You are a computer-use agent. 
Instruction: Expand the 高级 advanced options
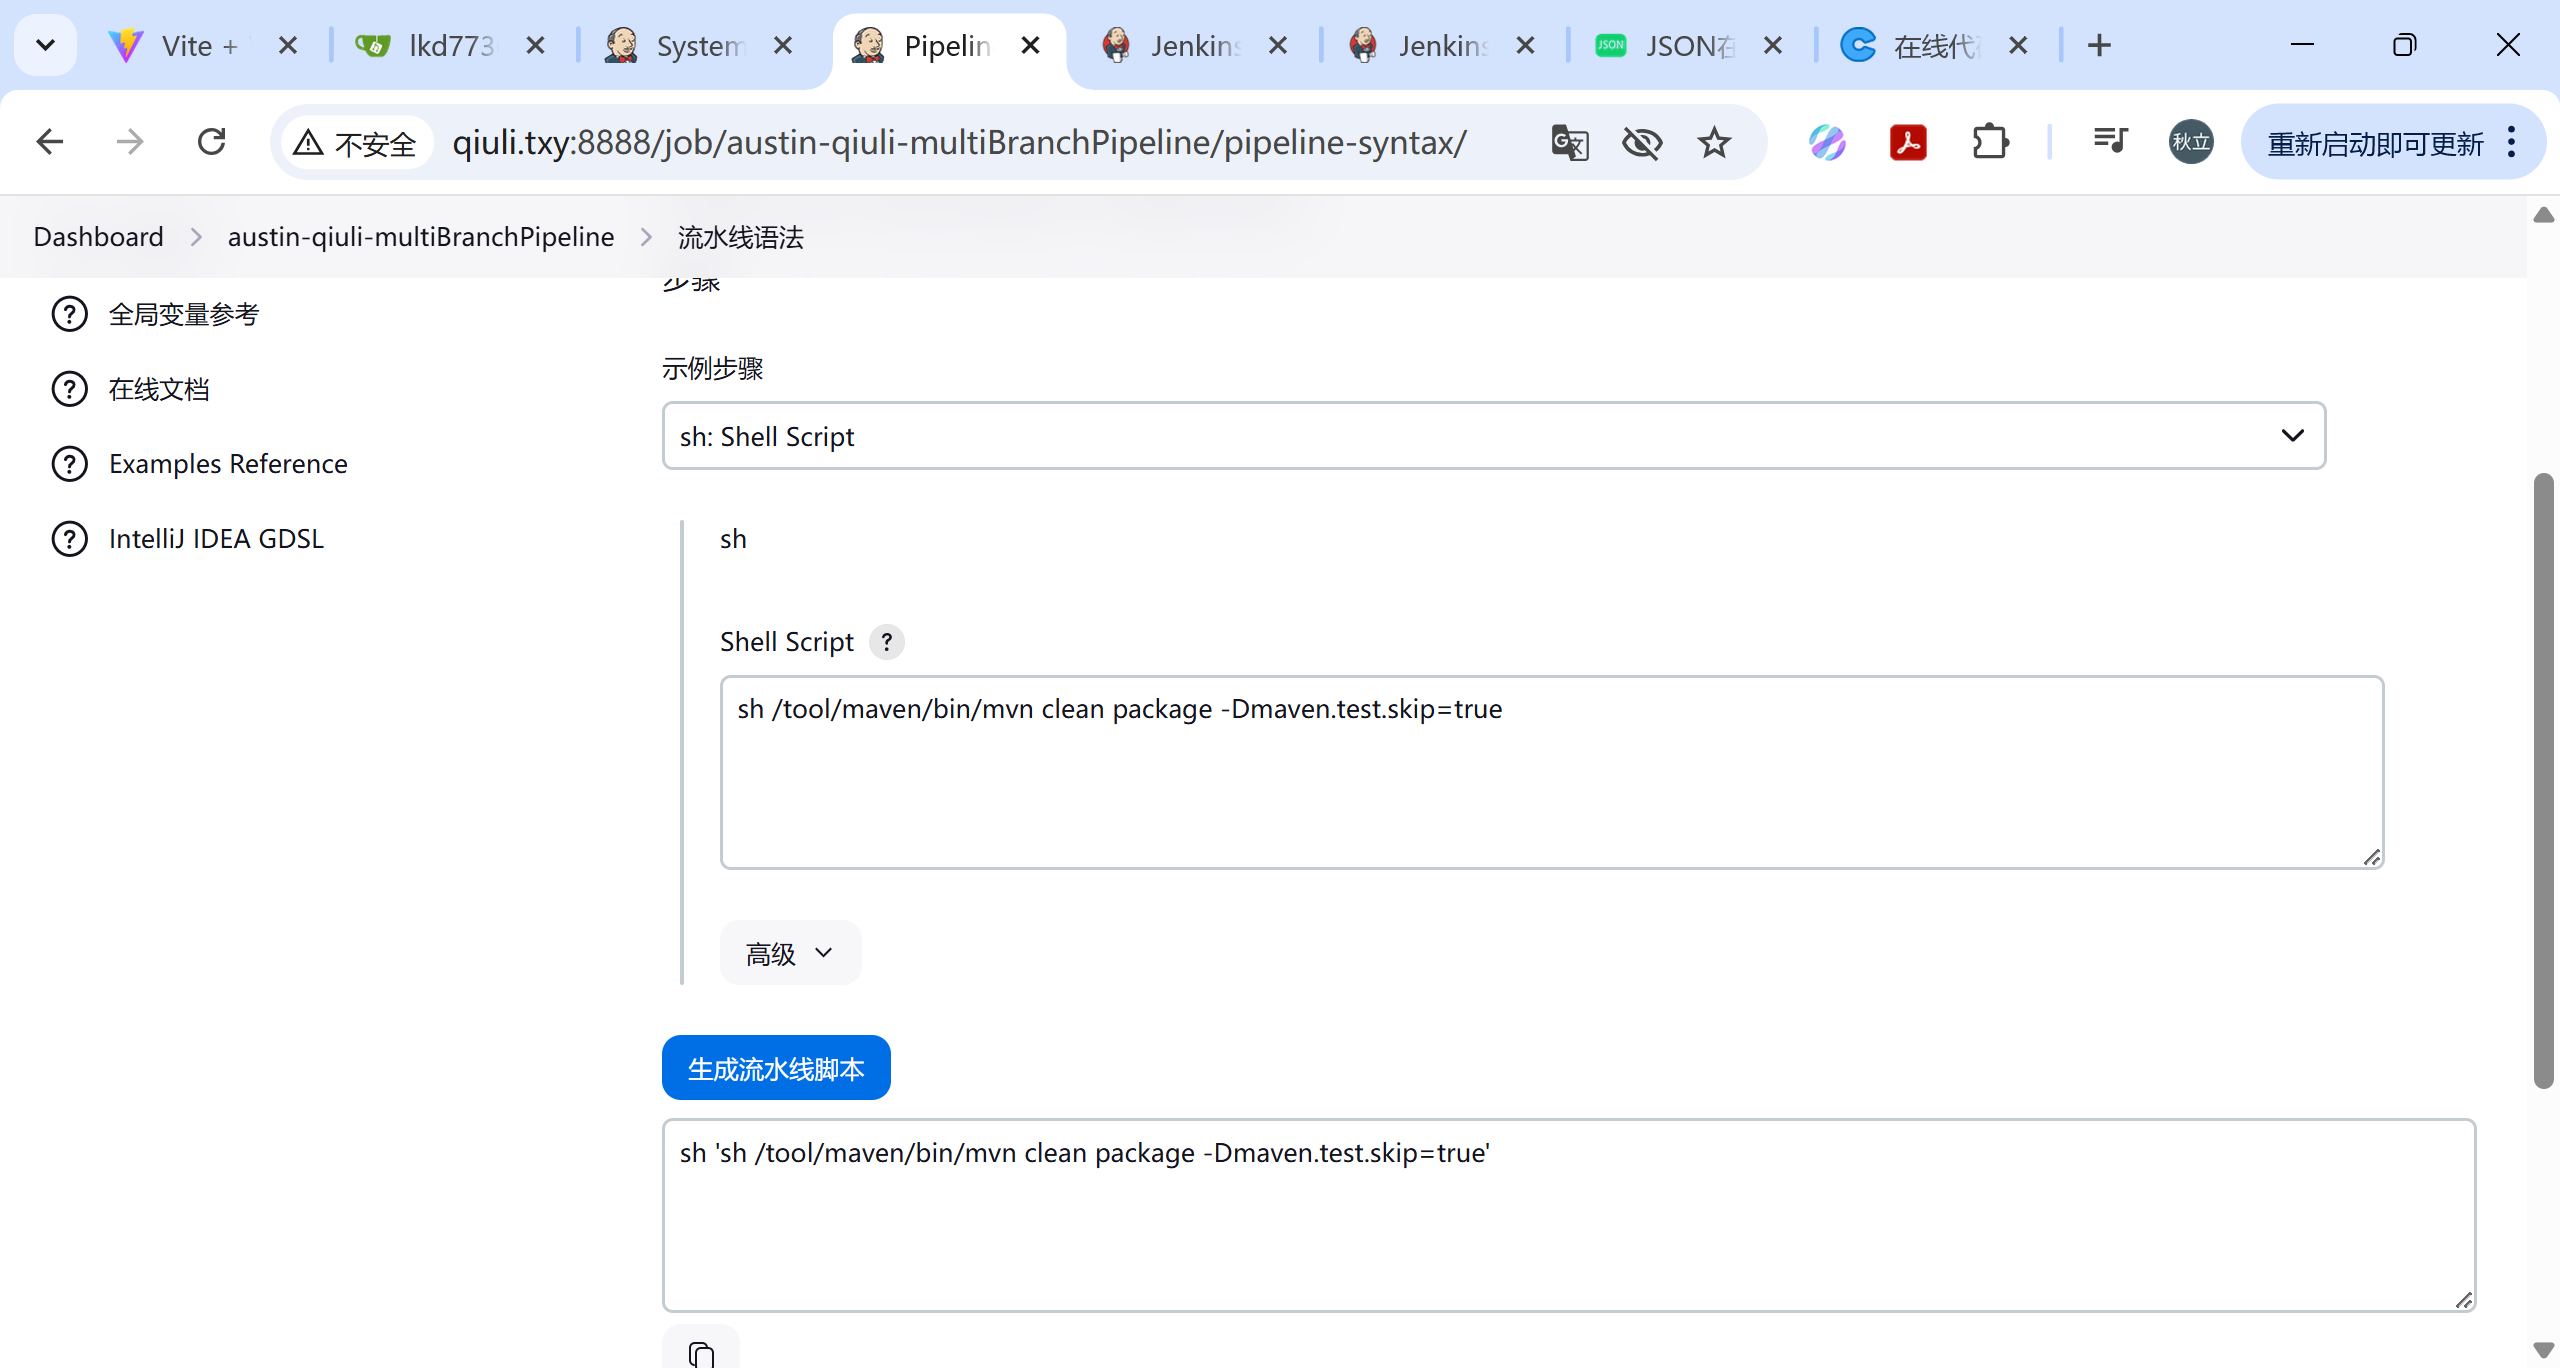point(789,953)
